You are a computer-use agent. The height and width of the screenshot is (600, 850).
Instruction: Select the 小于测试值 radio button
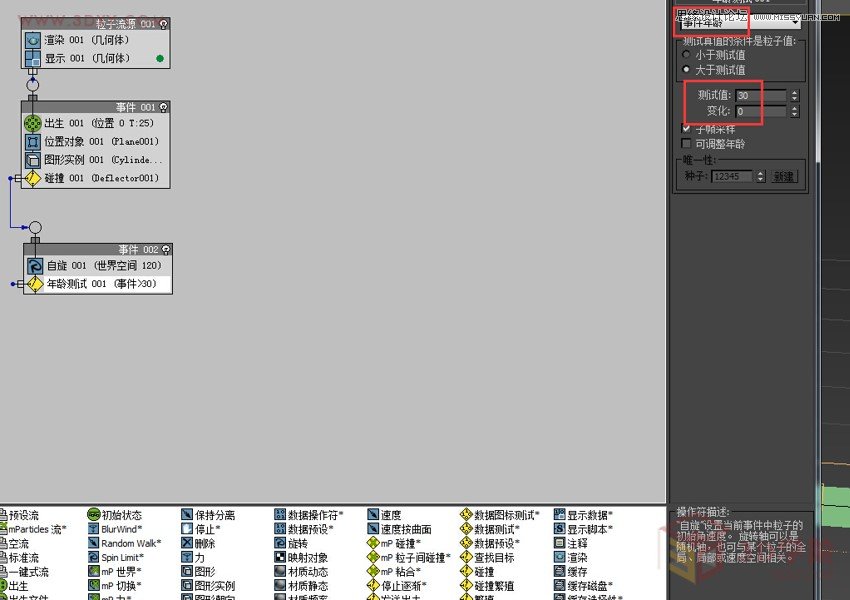[686, 56]
